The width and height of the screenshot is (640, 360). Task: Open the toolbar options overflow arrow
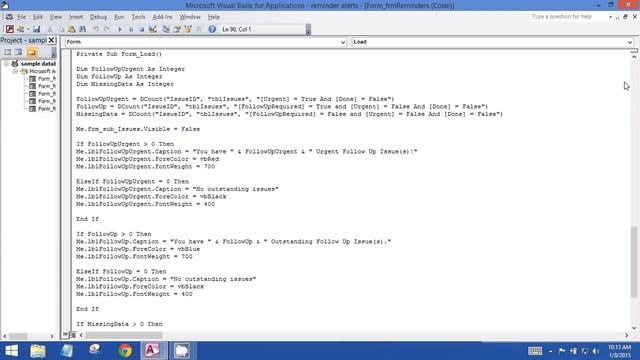pyautogui.click(x=308, y=30)
